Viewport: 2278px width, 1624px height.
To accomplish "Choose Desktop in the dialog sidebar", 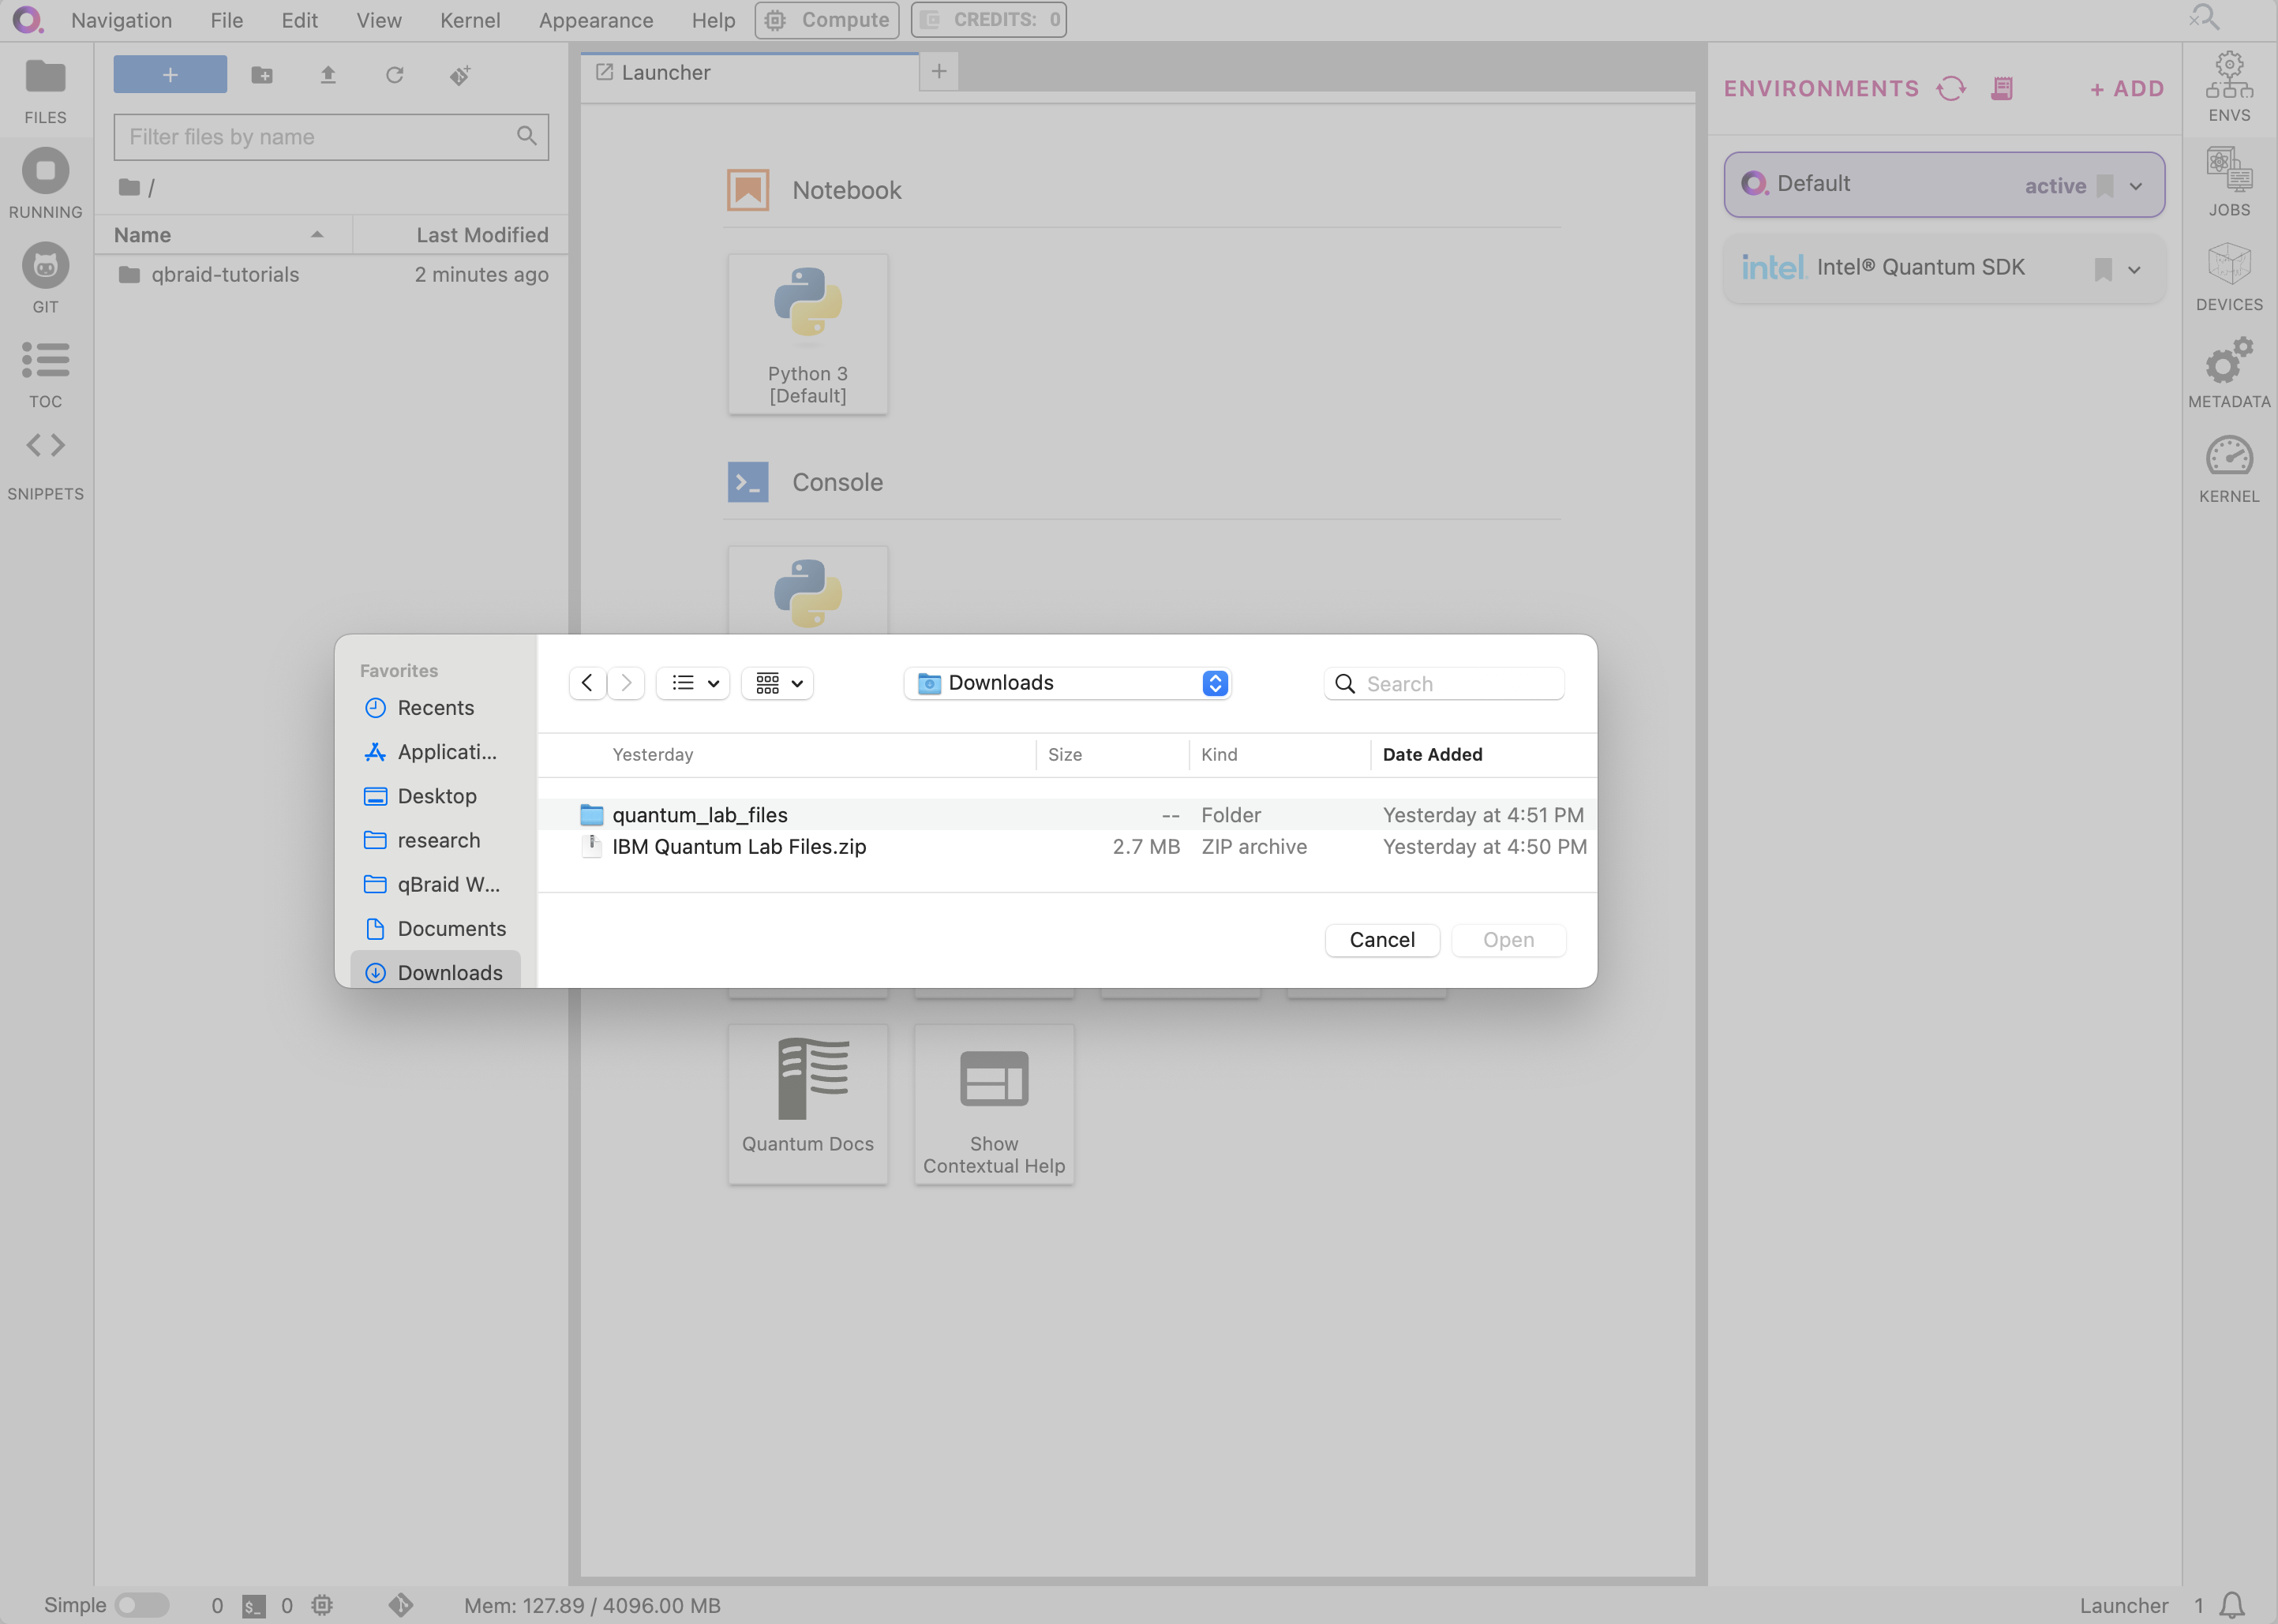I will 435,796.
